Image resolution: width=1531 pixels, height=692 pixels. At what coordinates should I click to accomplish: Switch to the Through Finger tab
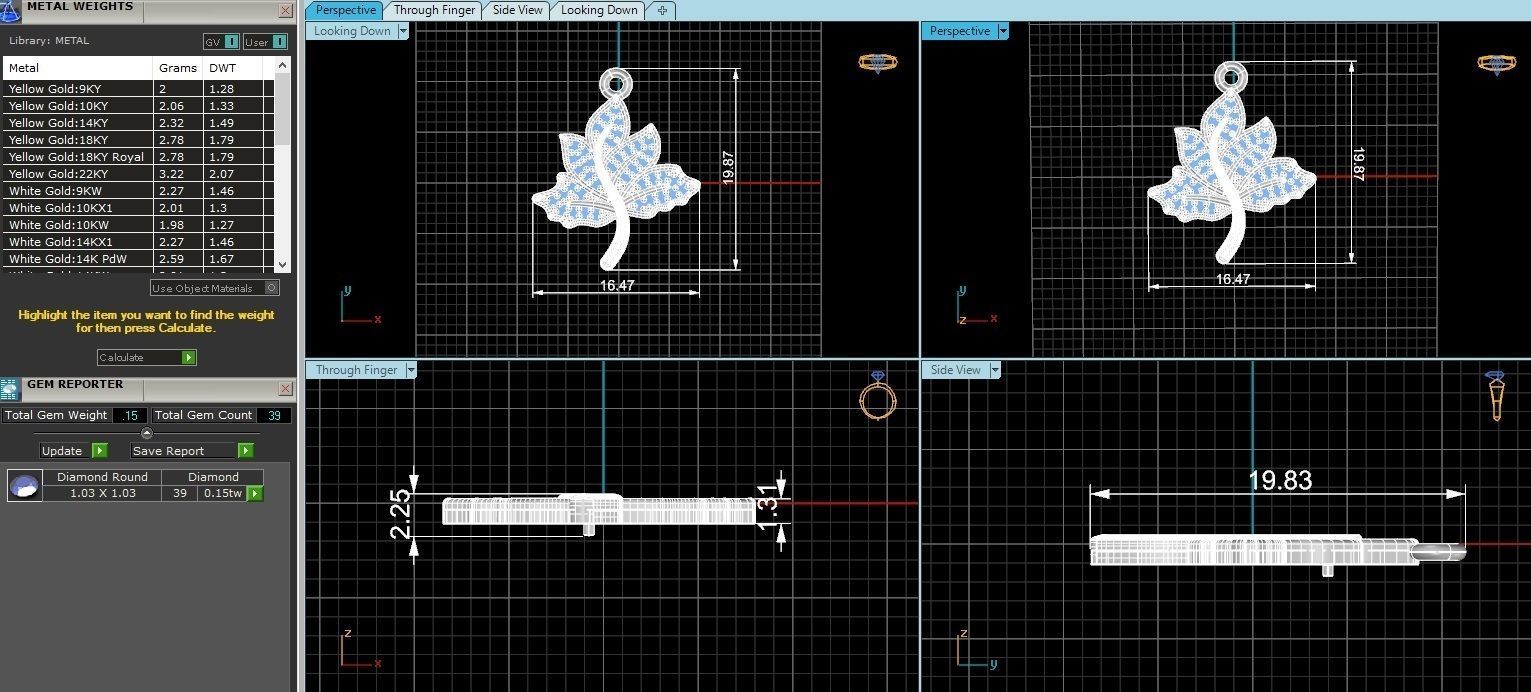[x=435, y=10]
